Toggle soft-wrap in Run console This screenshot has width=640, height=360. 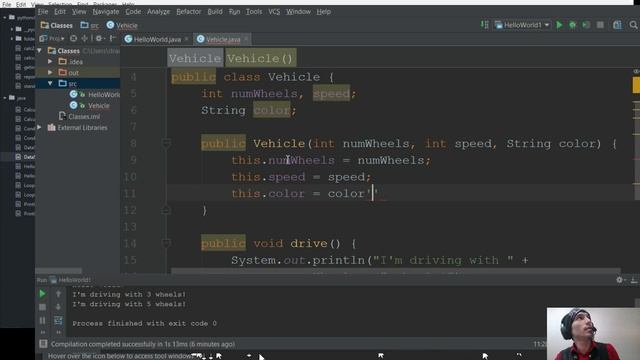(x=58, y=321)
